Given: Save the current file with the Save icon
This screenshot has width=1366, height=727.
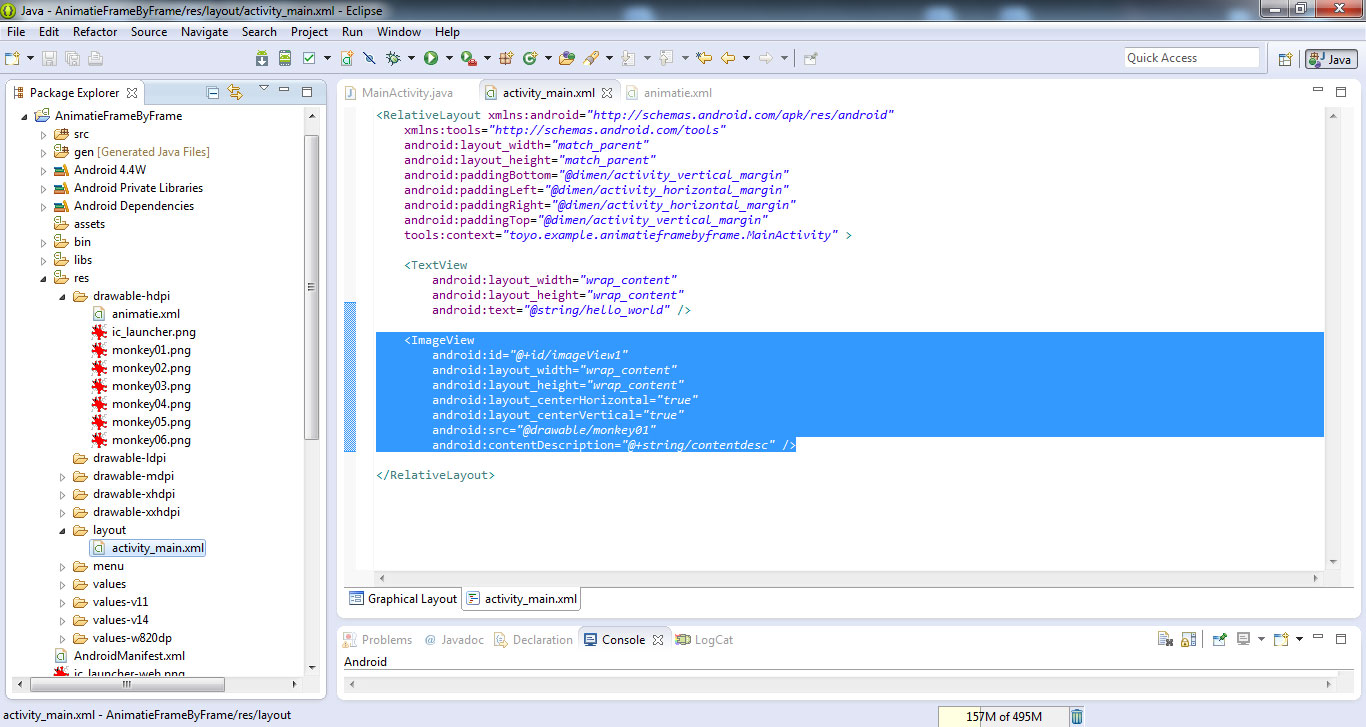Looking at the screenshot, I should click(49, 57).
